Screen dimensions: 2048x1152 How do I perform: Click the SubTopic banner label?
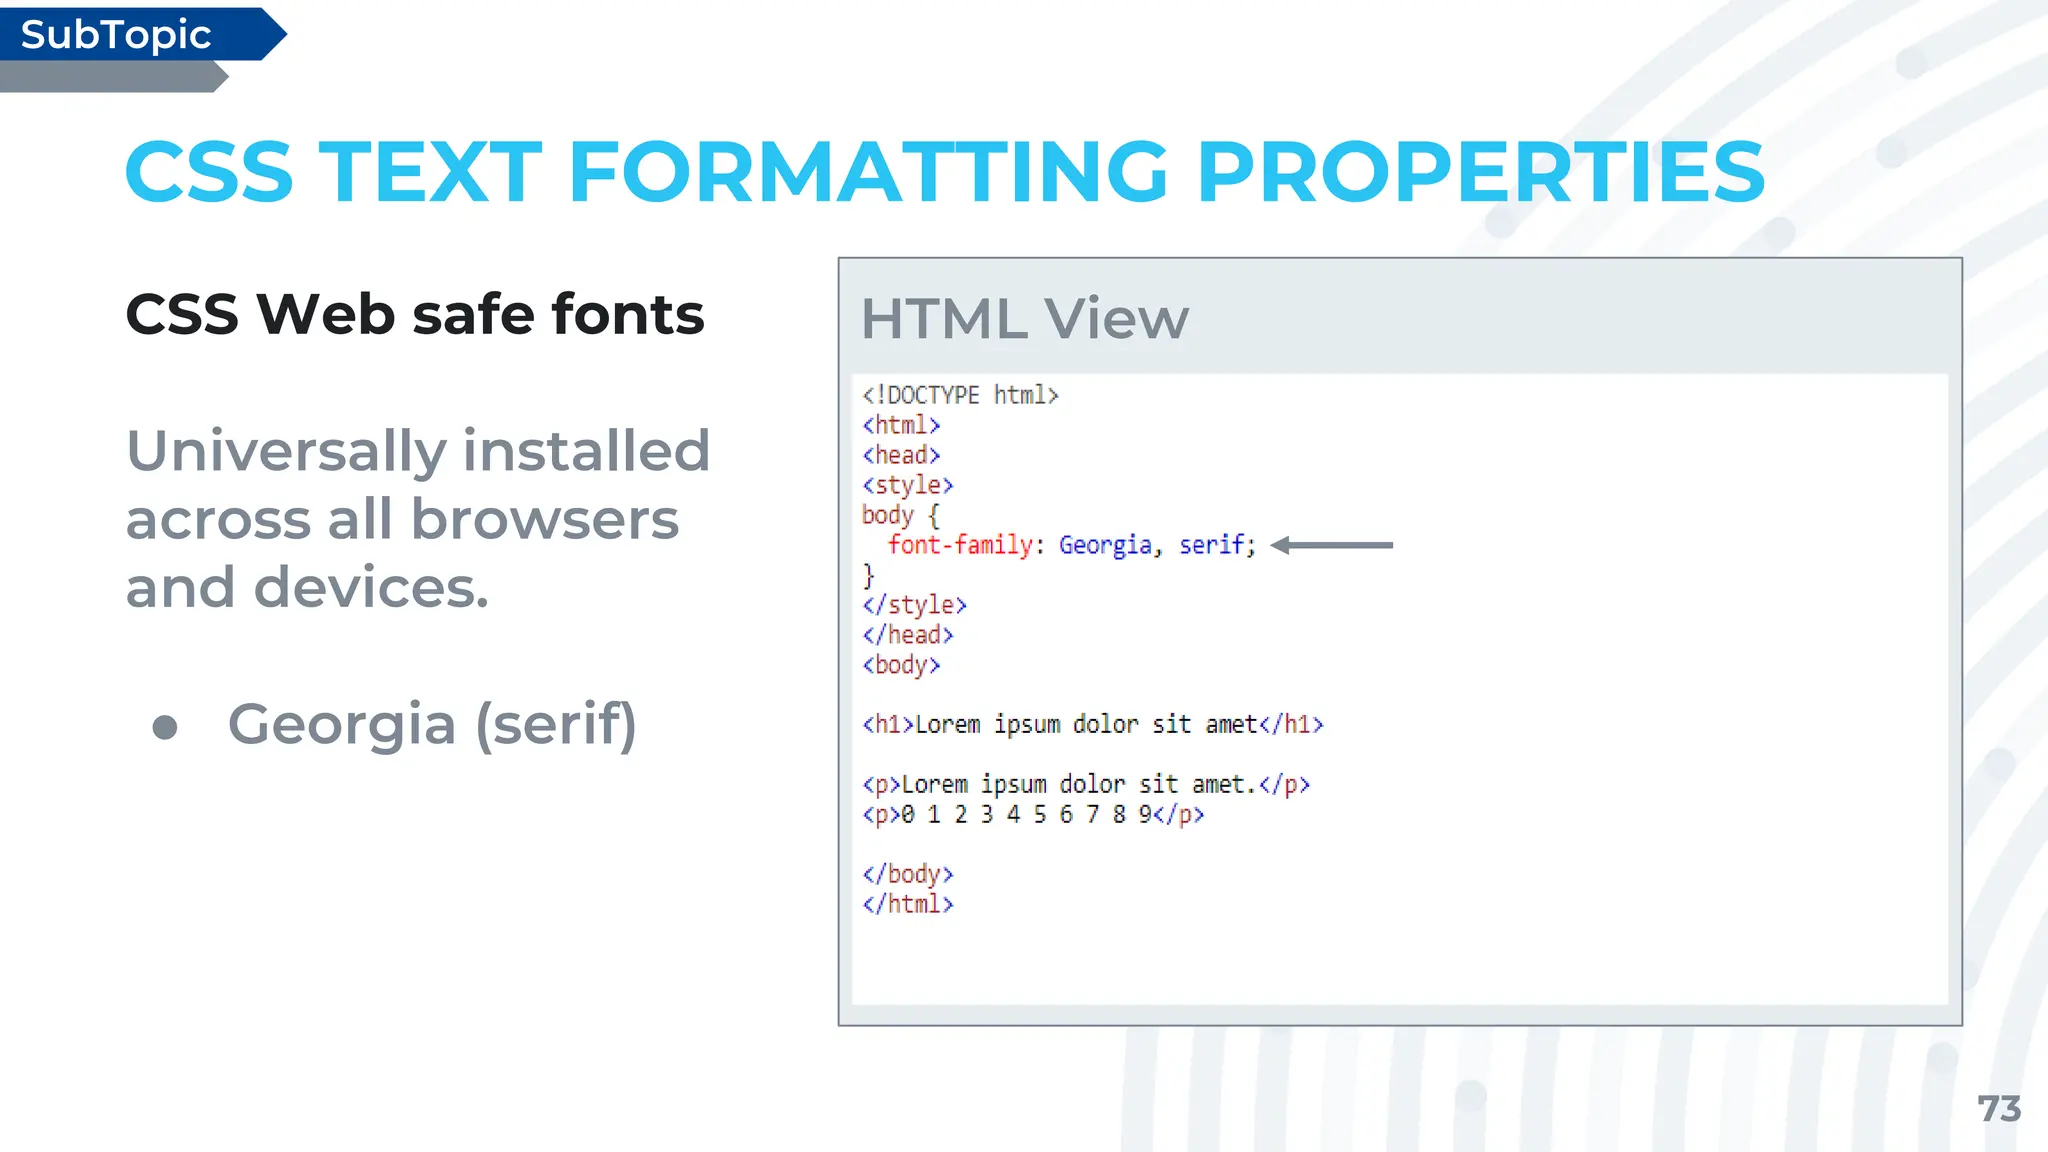pyautogui.click(x=116, y=35)
